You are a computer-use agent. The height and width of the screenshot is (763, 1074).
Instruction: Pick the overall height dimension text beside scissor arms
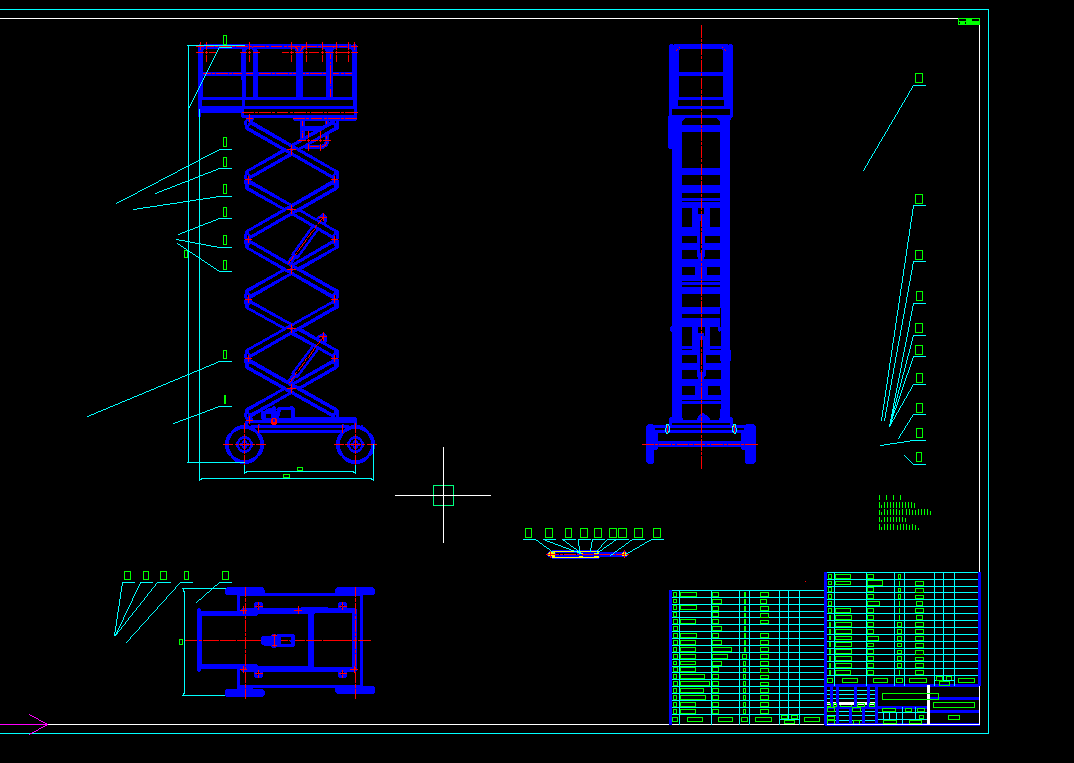(186, 254)
